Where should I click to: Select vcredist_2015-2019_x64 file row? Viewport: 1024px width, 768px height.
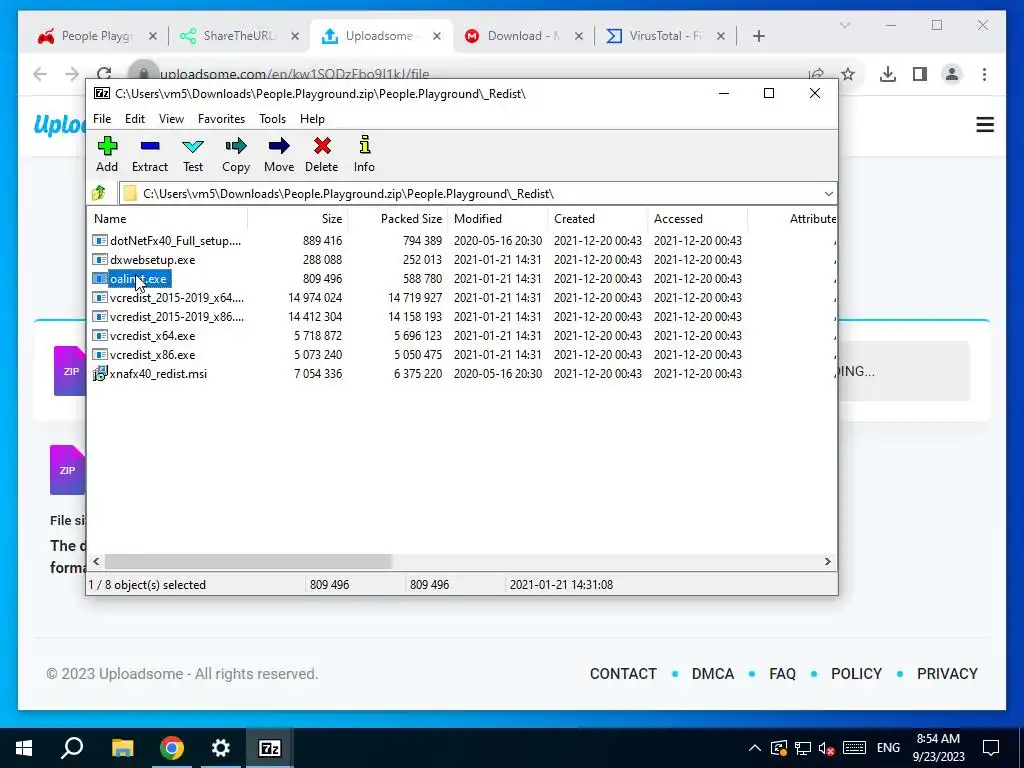(462, 298)
